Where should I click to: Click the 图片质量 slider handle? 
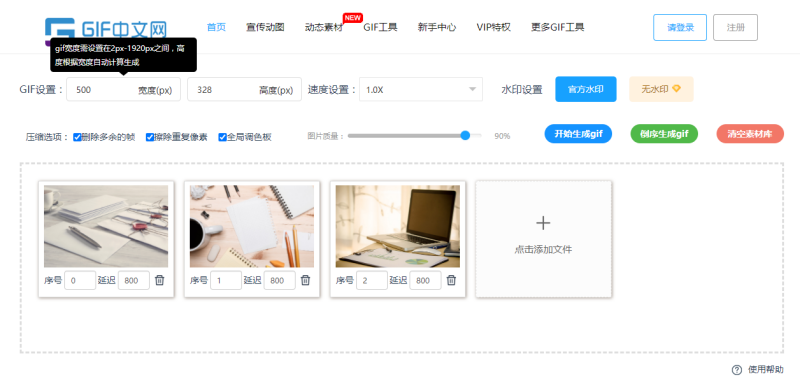(x=465, y=136)
